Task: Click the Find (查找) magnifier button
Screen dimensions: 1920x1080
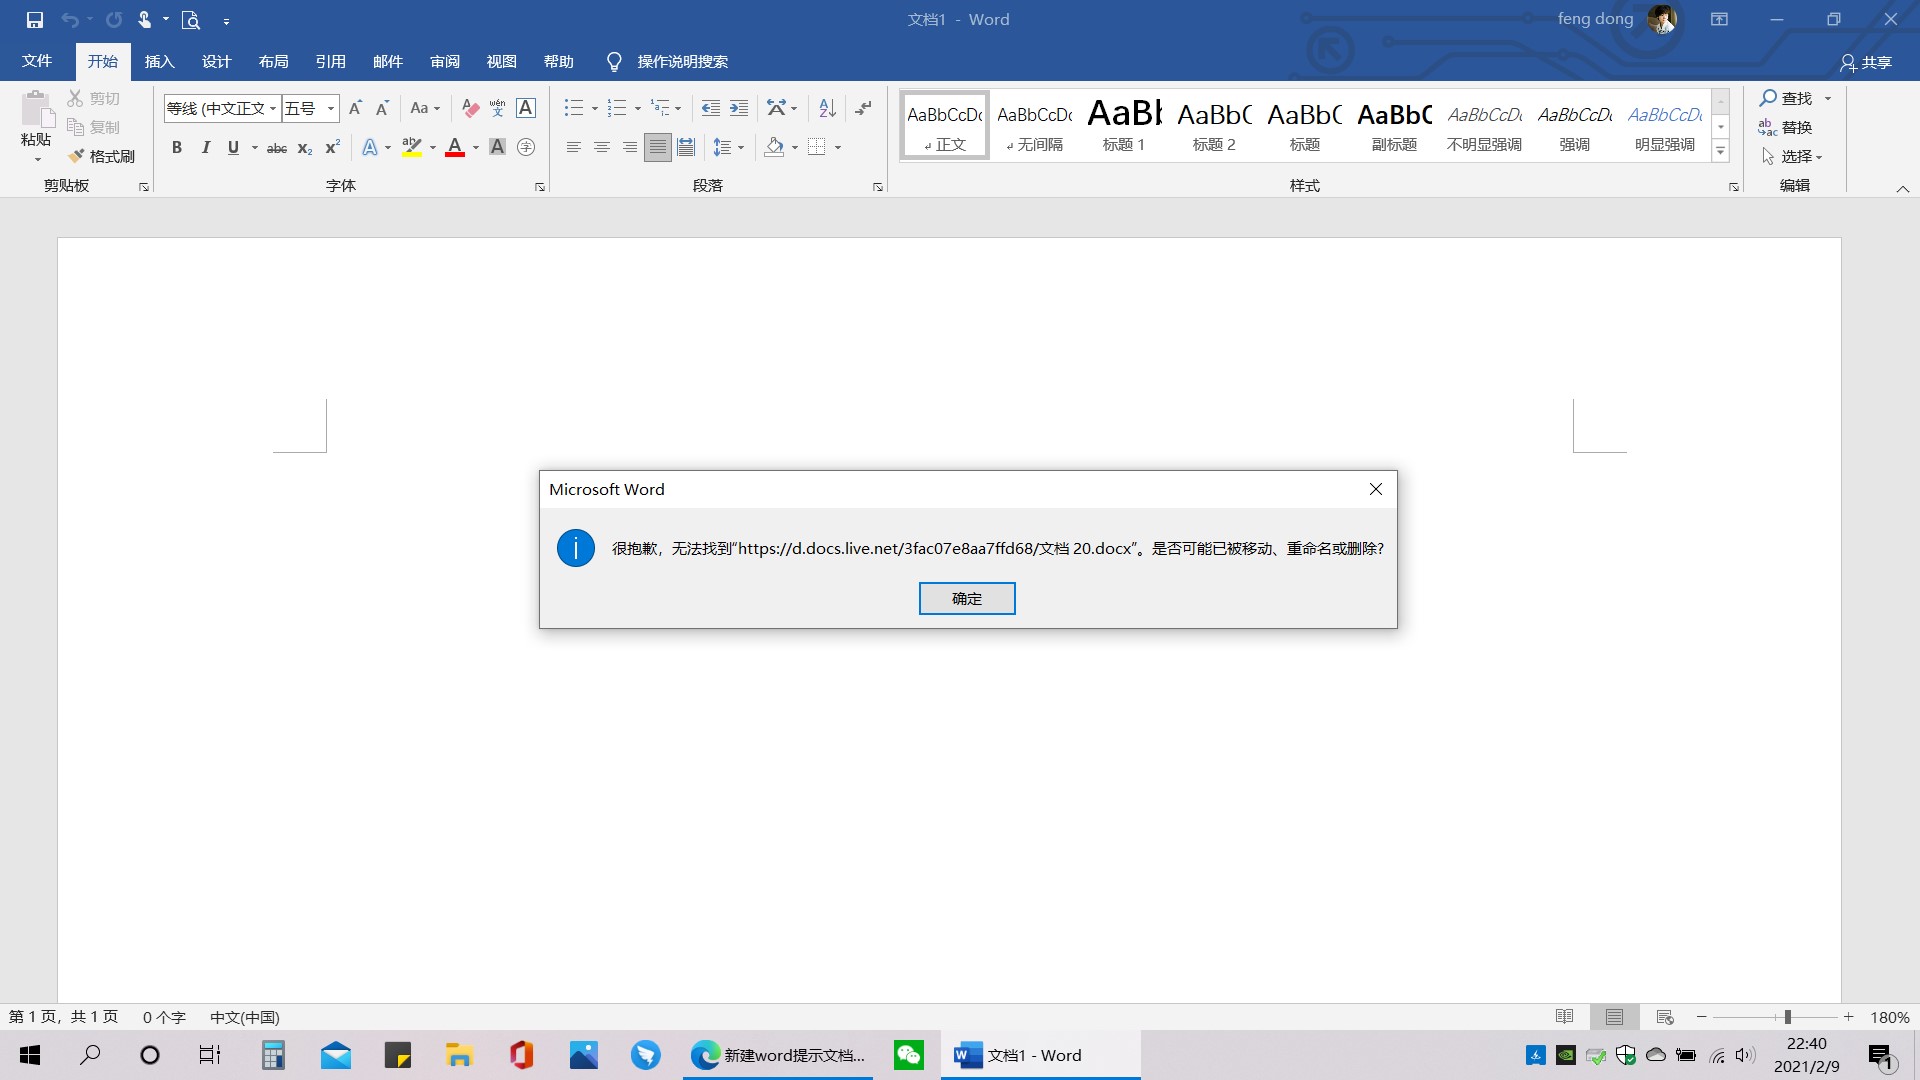Action: [x=1786, y=98]
